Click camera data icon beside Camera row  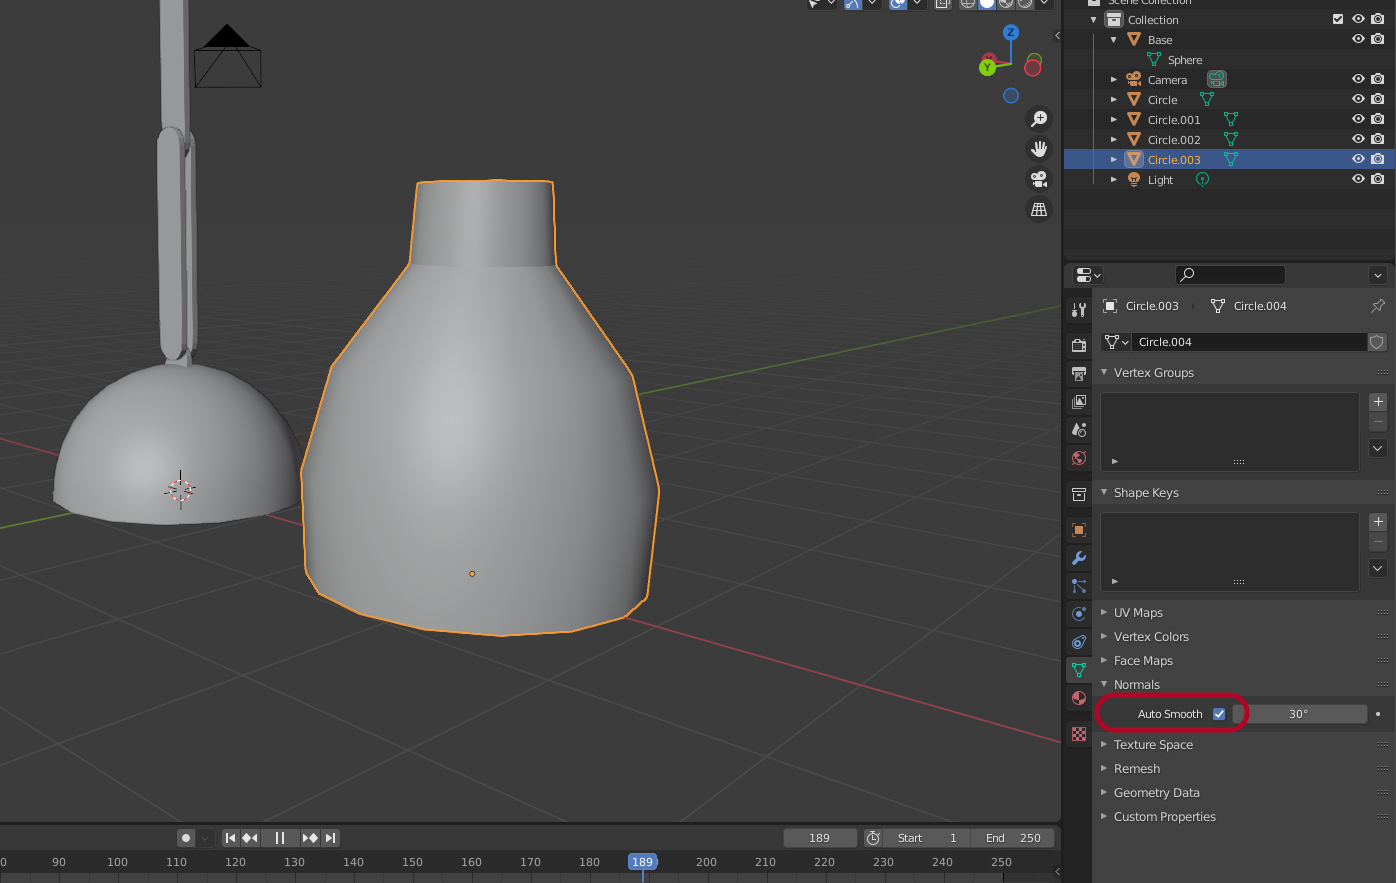coord(1217,79)
